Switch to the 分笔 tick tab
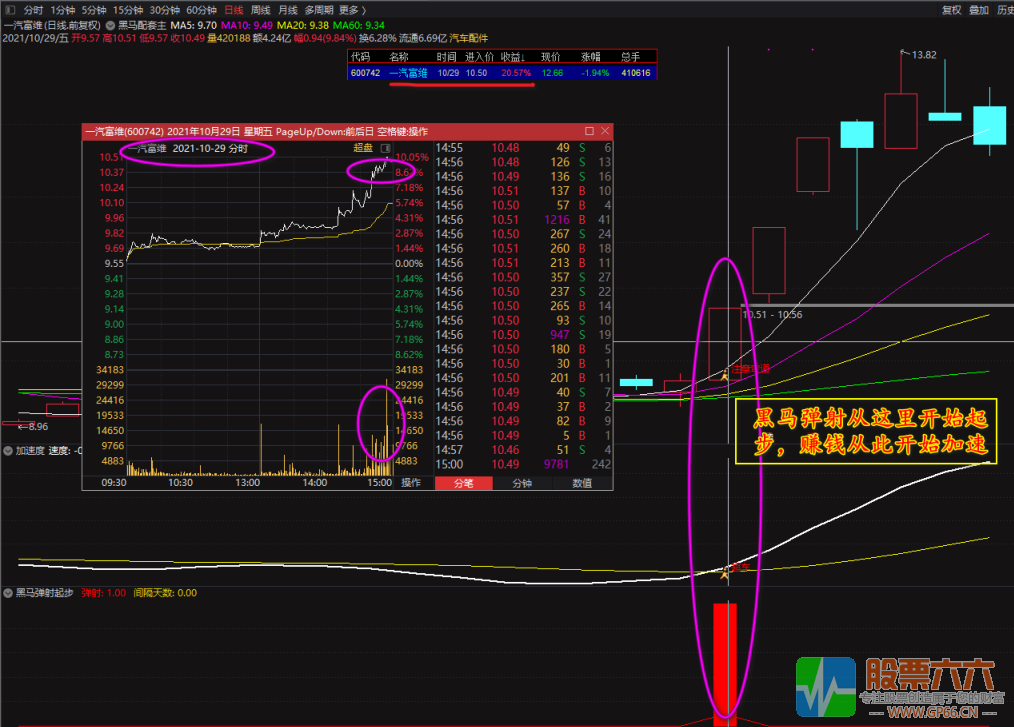 coord(464,483)
